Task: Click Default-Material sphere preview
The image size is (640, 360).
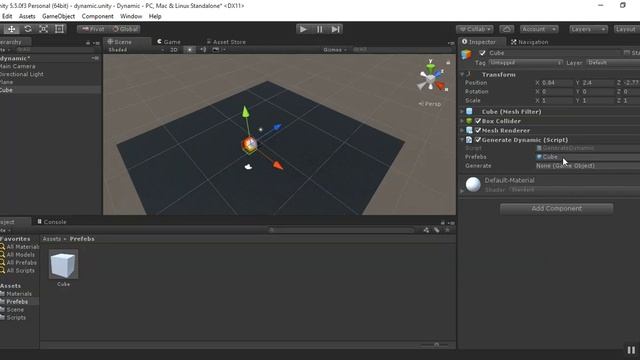Action: 473,184
